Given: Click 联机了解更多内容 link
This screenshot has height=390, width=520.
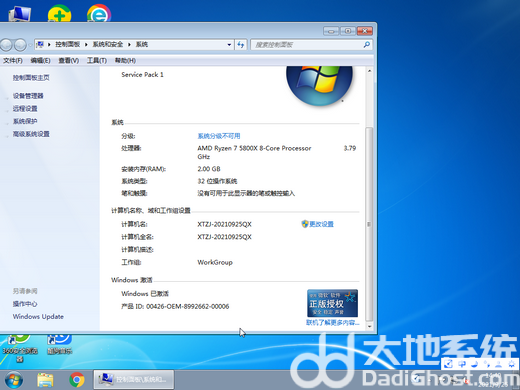Looking at the screenshot, I should [333, 323].
